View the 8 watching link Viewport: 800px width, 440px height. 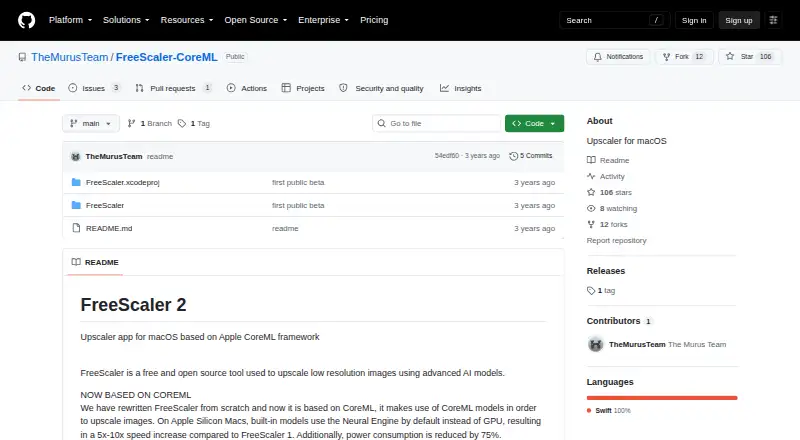point(612,208)
